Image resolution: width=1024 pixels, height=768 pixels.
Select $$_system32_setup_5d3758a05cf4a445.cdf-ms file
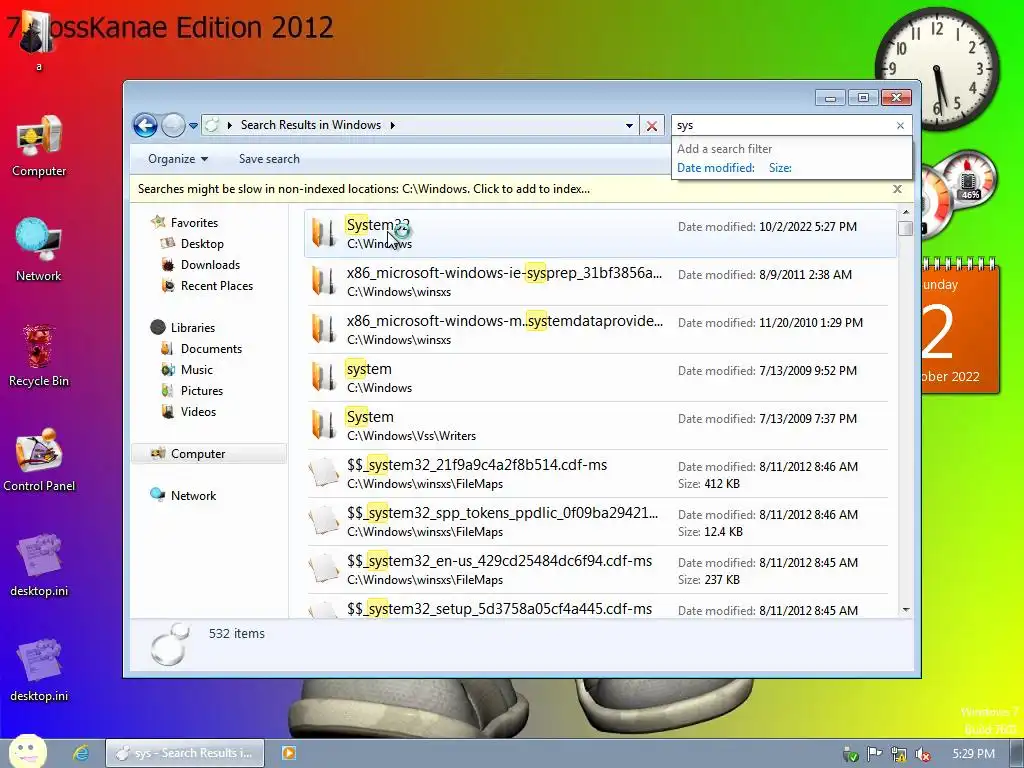tap(598, 607)
